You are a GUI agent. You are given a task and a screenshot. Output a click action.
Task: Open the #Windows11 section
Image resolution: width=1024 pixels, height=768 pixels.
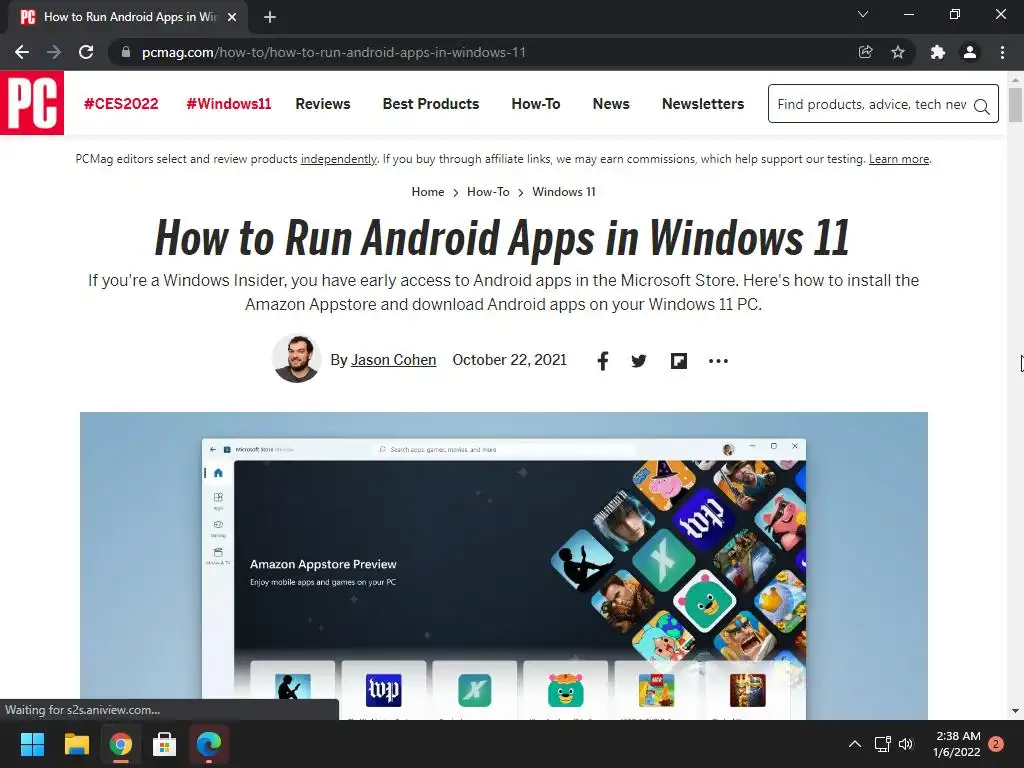pyautogui.click(x=229, y=104)
